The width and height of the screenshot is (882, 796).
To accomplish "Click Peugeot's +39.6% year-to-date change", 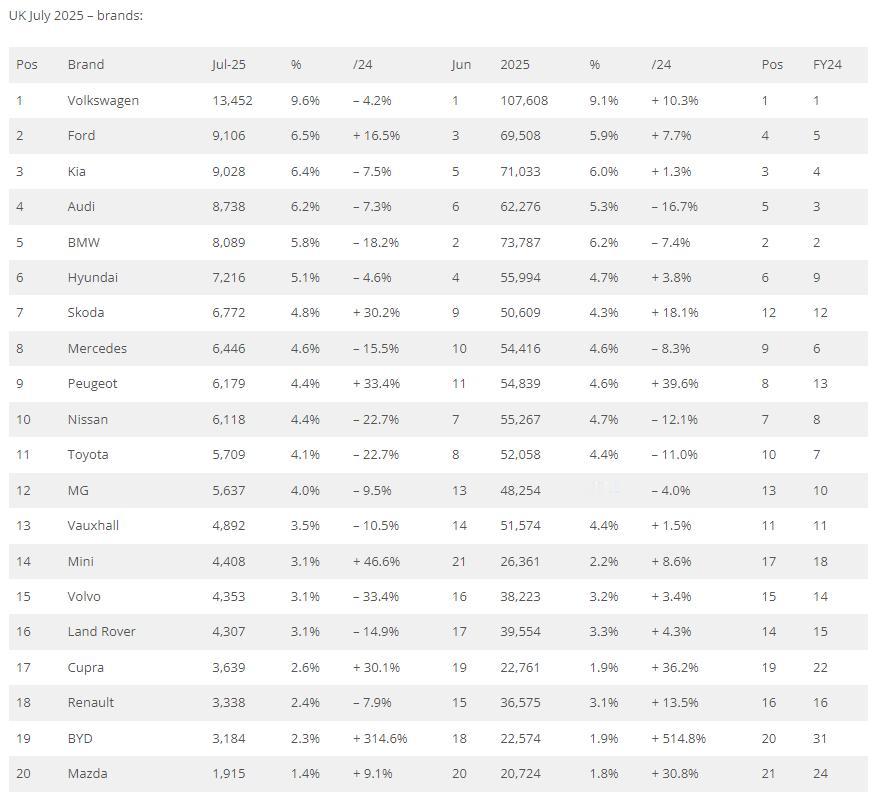I will (674, 383).
